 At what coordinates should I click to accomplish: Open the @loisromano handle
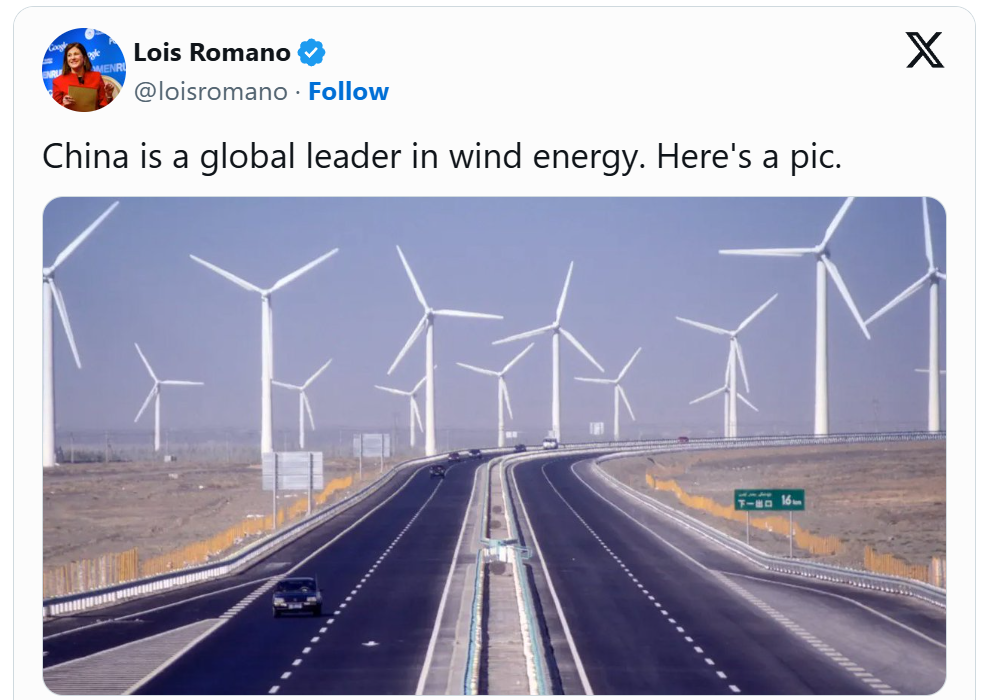(211, 92)
